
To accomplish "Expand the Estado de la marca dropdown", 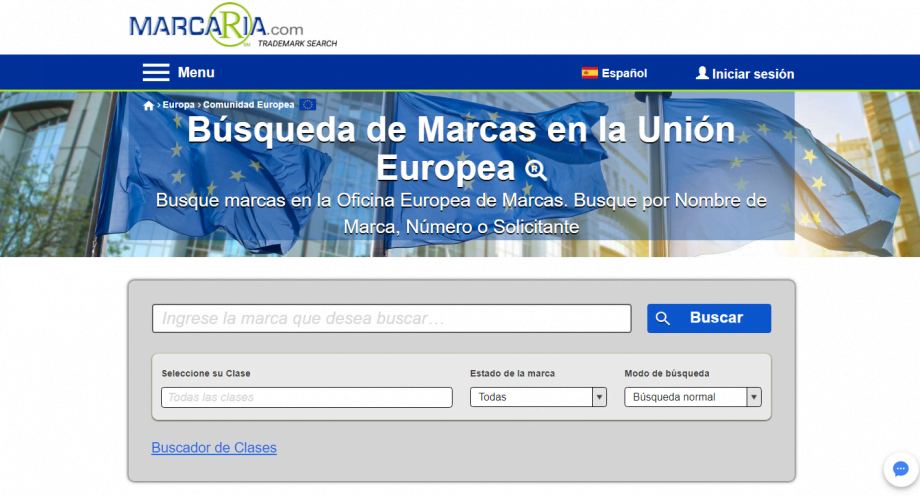I will tap(538, 397).
